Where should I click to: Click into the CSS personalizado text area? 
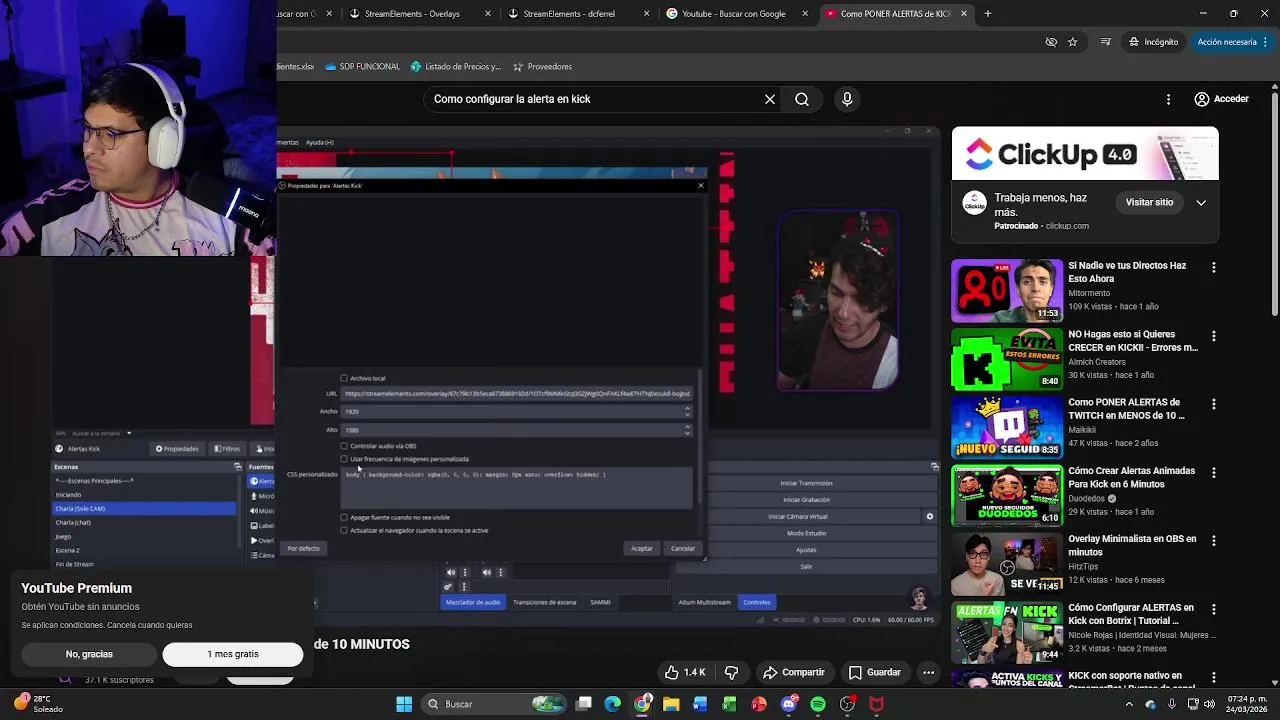click(x=517, y=488)
